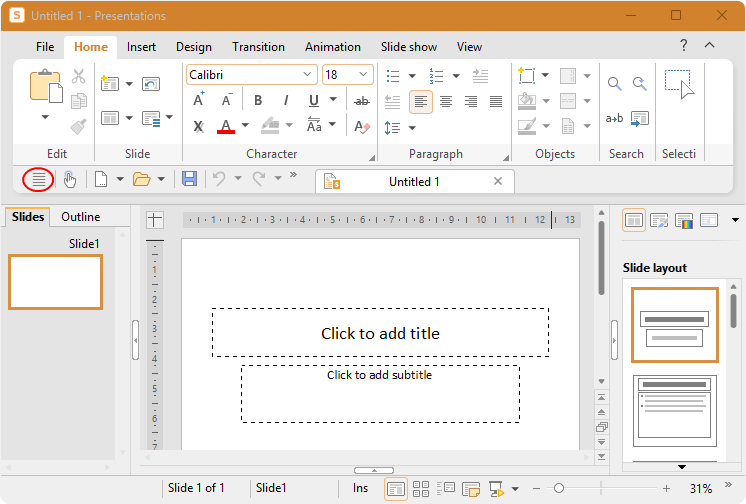Select the Title and content slide layout thumbnail

click(675, 411)
